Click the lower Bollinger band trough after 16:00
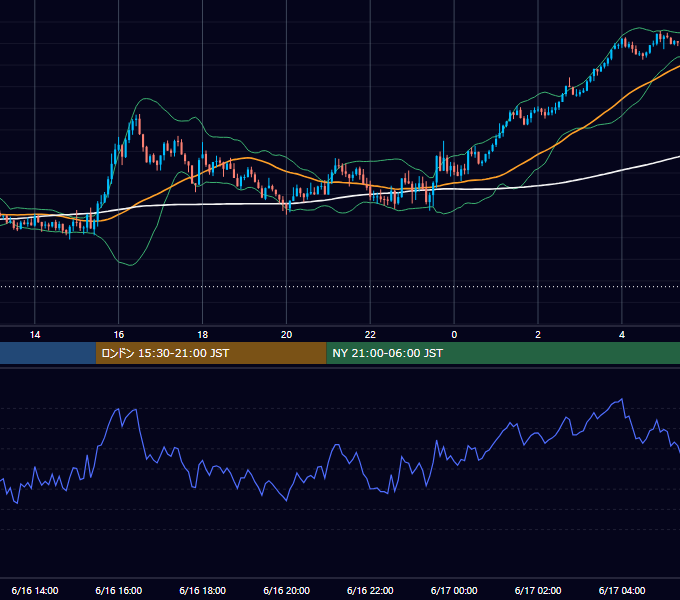This screenshot has width=680, height=600. [130, 264]
